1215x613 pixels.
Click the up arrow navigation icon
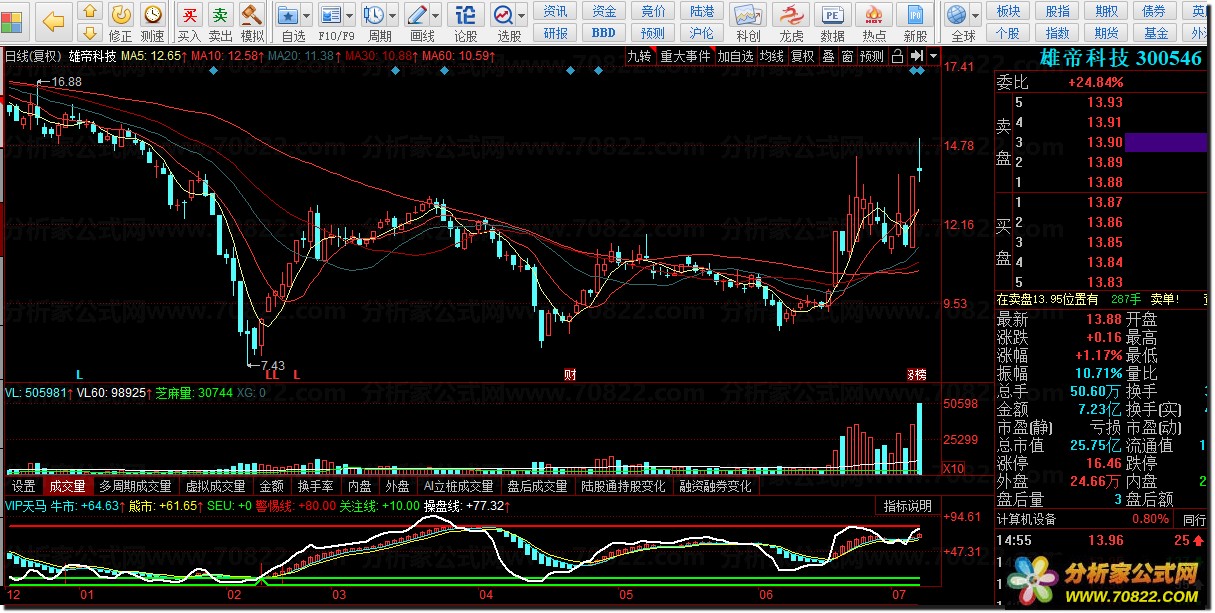89,12
